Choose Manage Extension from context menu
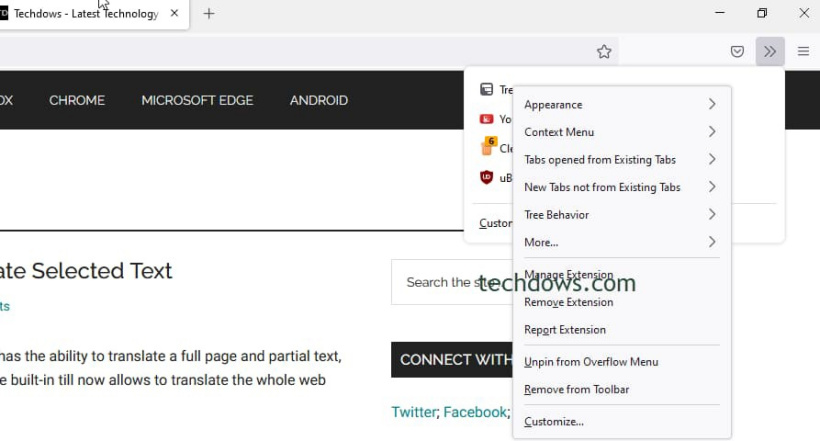Image resolution: width=820 pixels, height=441 pixels. tap(622, 275)
